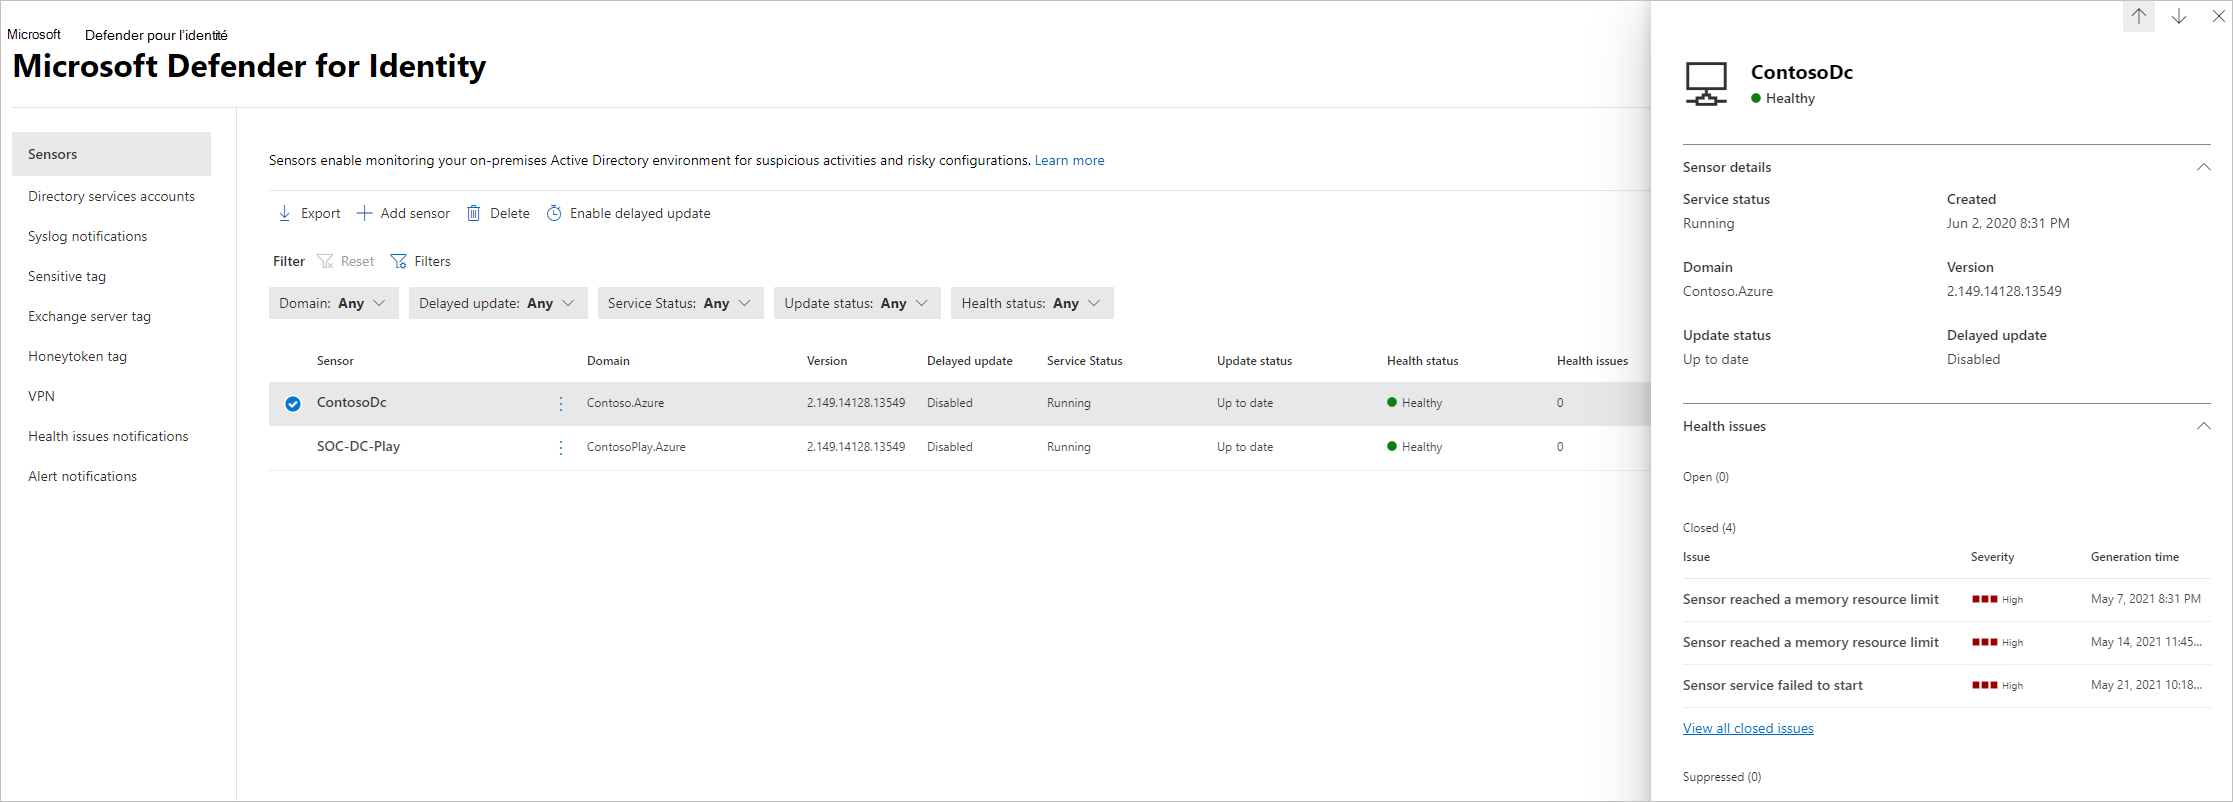Click View all closed issues link
Screen dimensions: 2233x802
[x=1748, y=728]
